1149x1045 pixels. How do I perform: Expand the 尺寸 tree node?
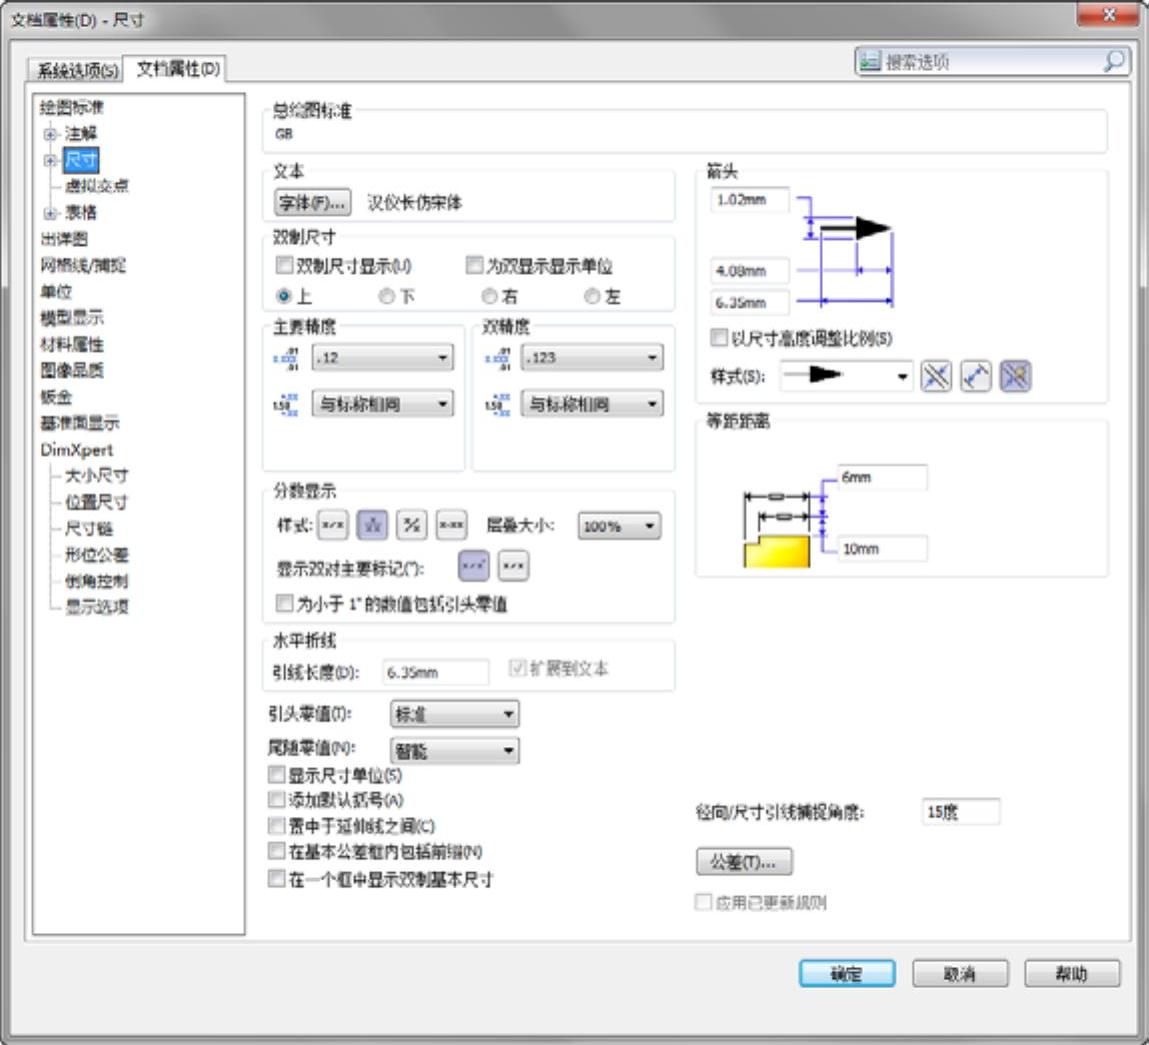point(51,160)
